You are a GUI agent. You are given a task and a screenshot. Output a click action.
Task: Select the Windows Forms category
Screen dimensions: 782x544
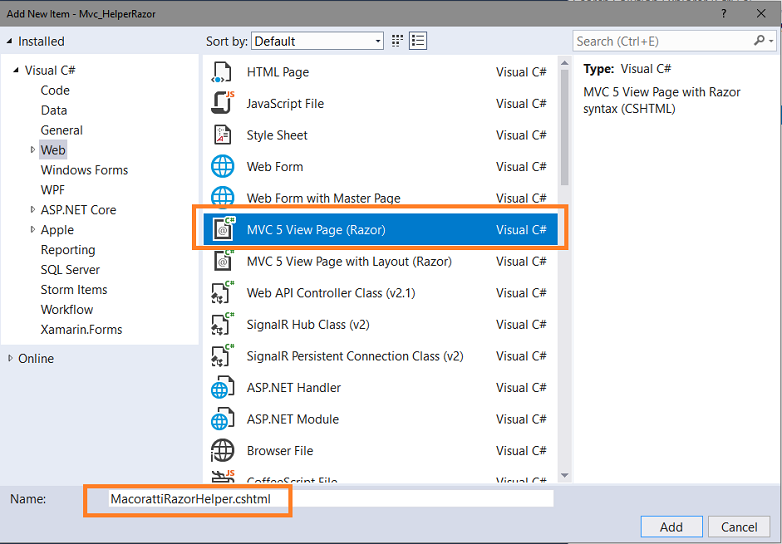(84, 170)
